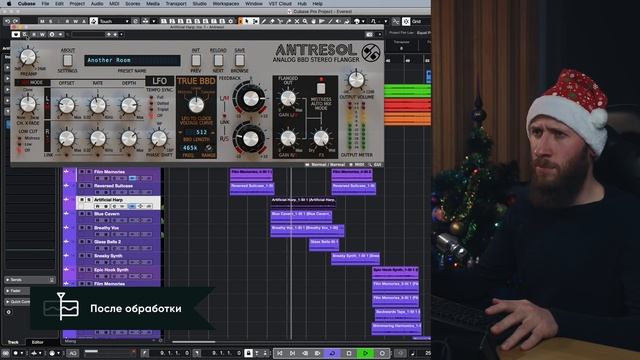Click the OUTPUT VOLUME knob
Screen dimensions: 640x360
pyautogui.click(x=356, y=80)
